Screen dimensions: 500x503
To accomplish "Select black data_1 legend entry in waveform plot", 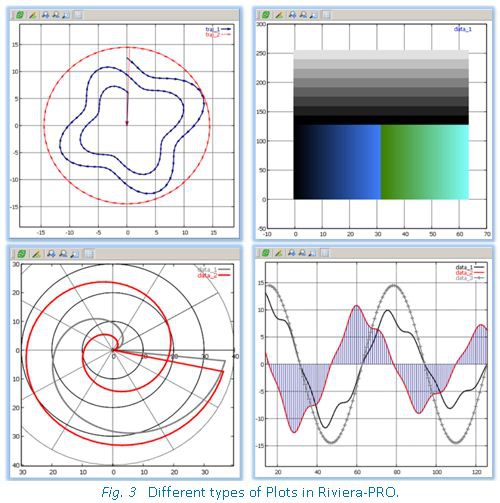I will pos(469,267).
